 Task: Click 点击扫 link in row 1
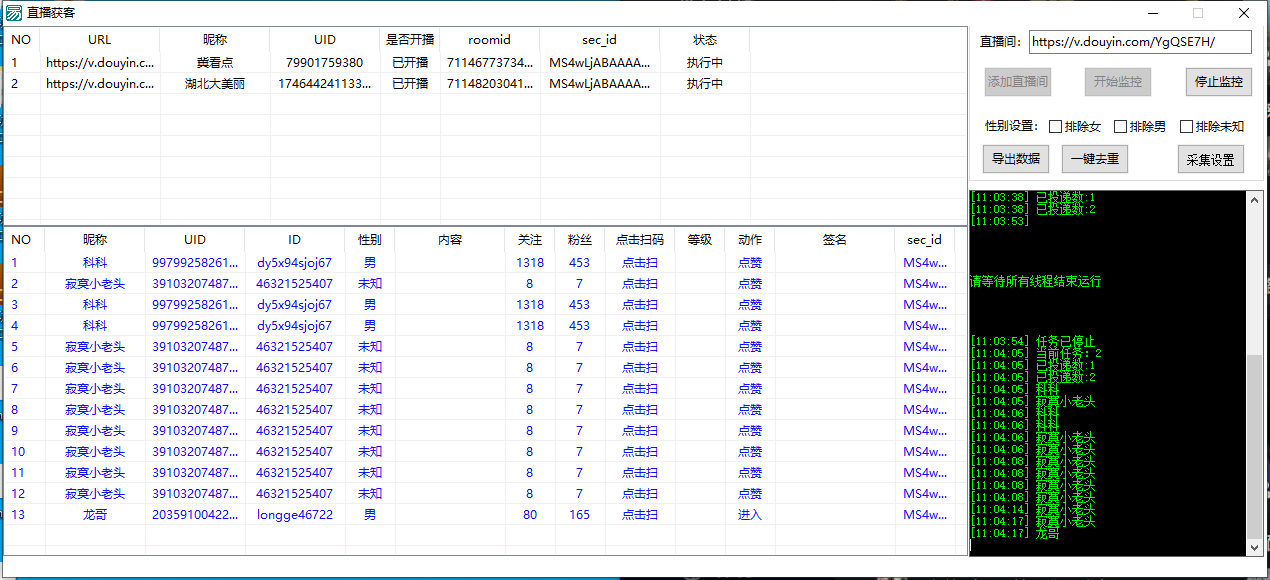(x=640, y=263)
